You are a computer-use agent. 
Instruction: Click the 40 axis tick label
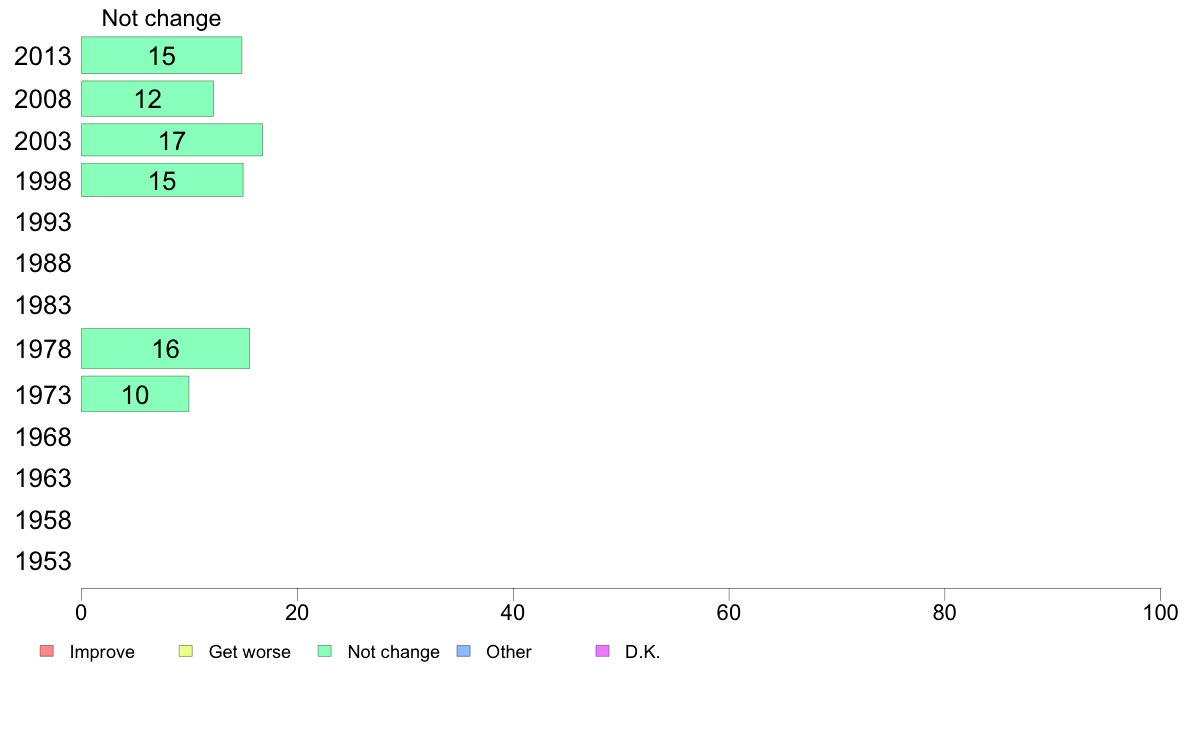[513, 612]
